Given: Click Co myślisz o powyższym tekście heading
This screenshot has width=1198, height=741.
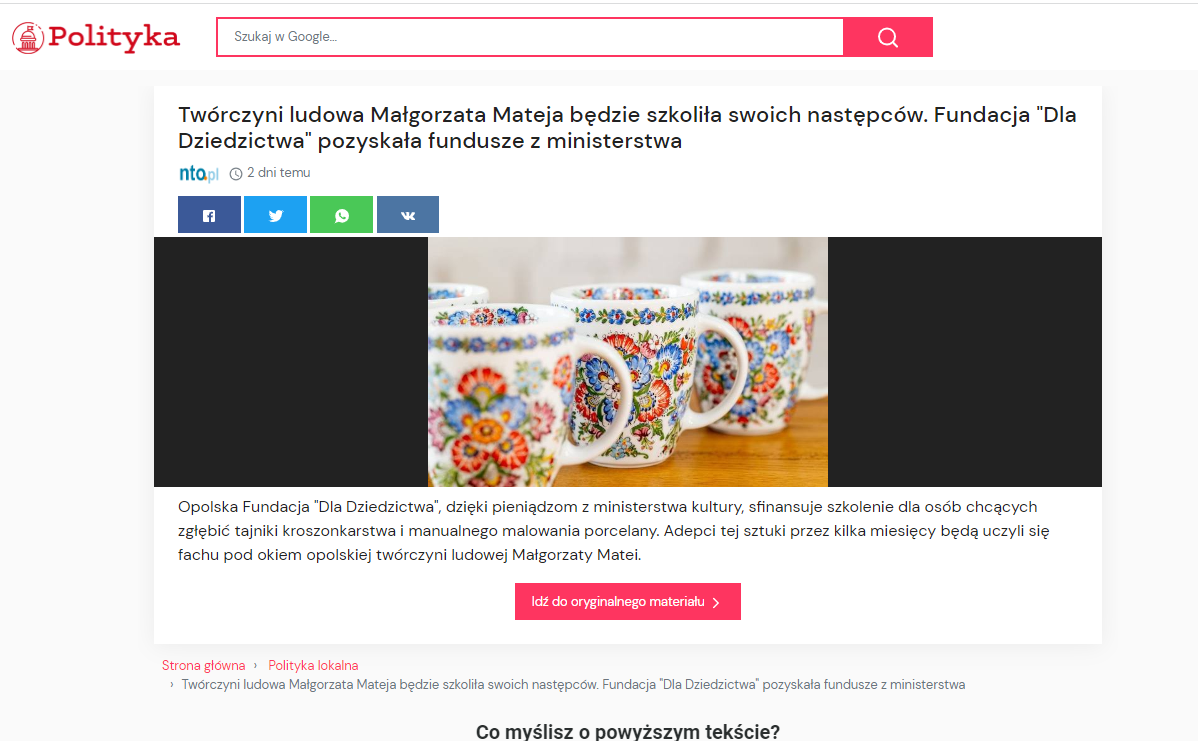Looking at the screenshot, I should click(628, 731).
